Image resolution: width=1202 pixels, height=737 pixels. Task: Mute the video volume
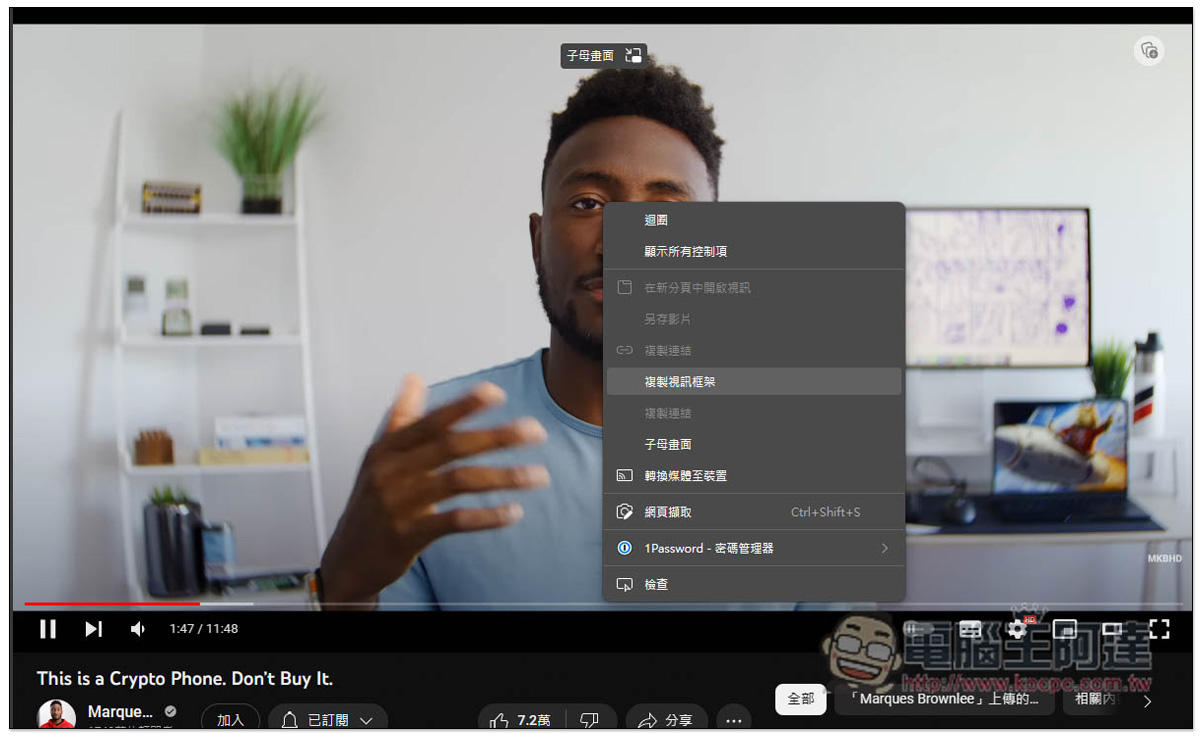pyautogui.click(x=138, y=629)
